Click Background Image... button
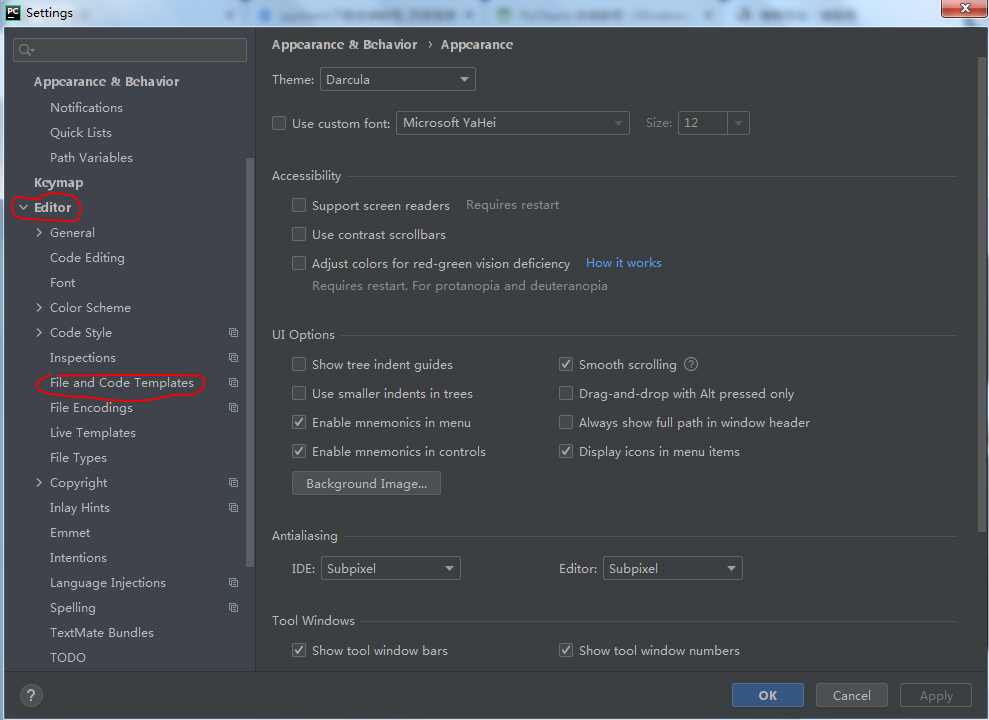The height and width of the screenshot is (720, 989). coord(366,483)
